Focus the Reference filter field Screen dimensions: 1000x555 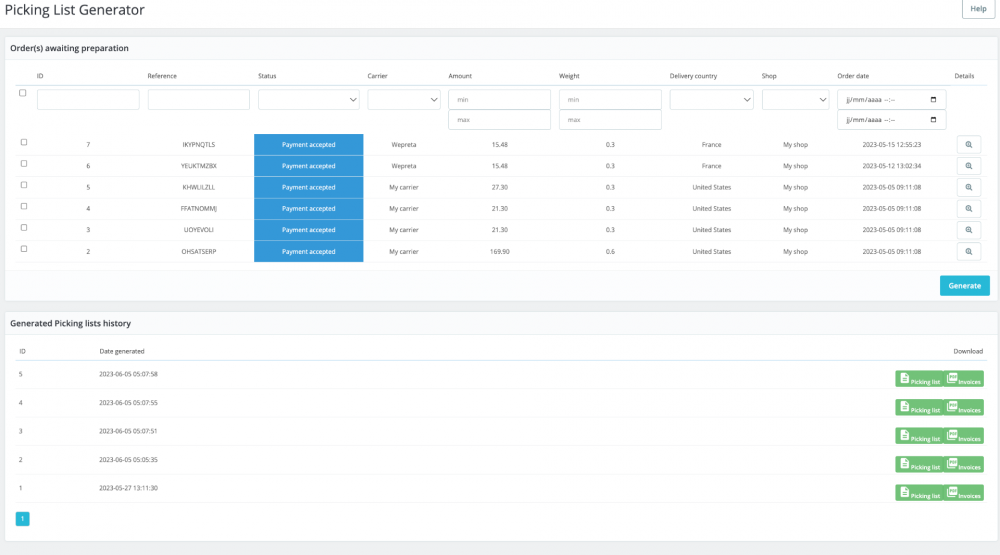(x=198, y=100)
